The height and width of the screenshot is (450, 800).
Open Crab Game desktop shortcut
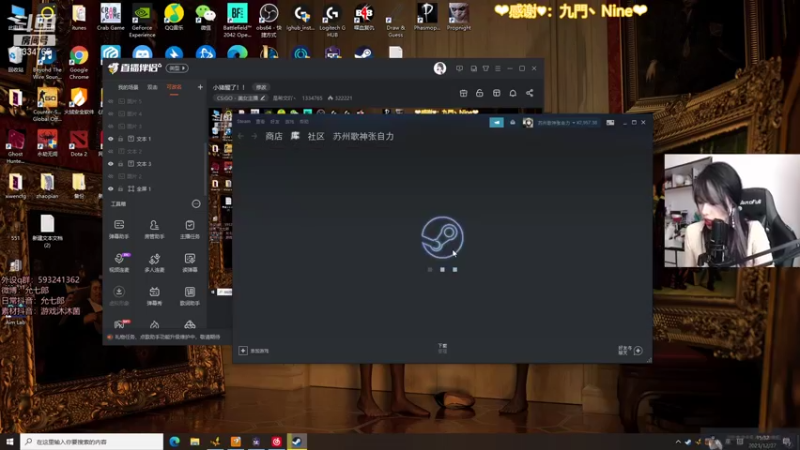pos(110,17)
